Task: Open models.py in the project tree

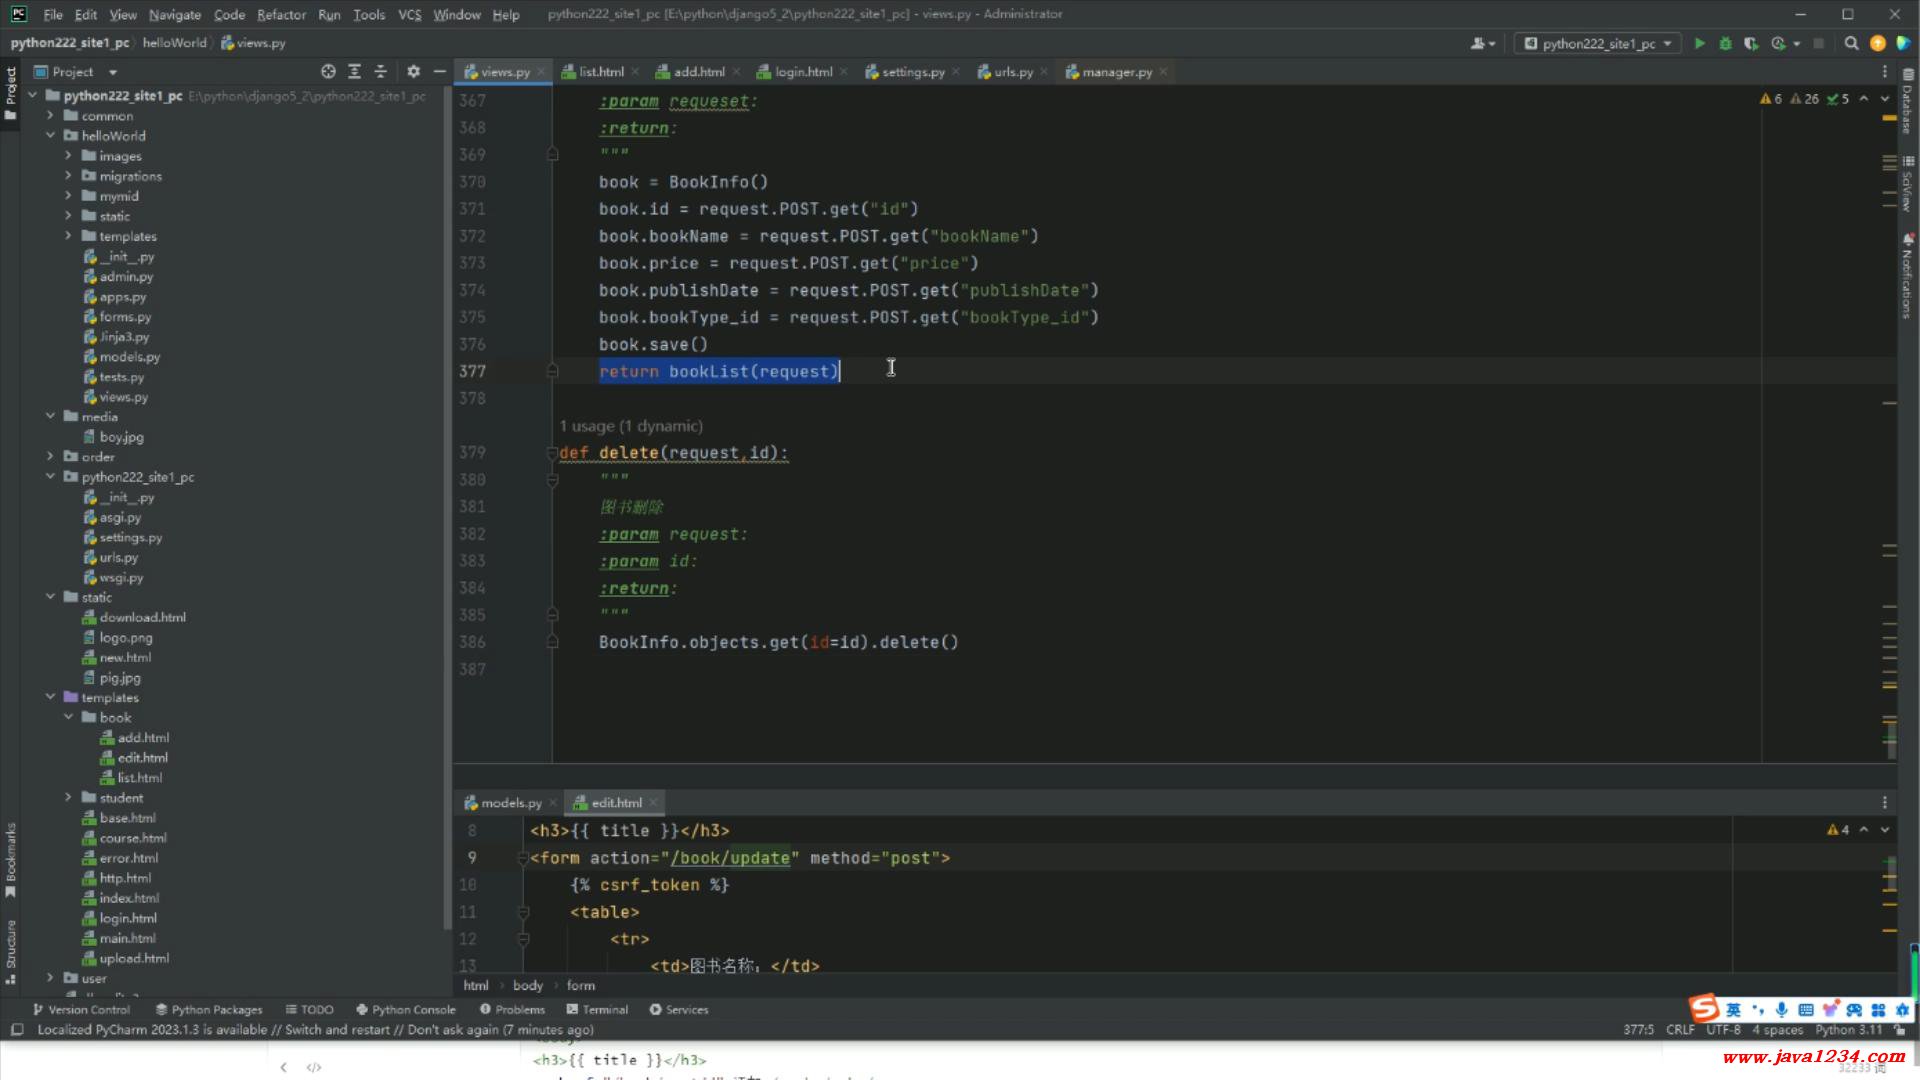Action: 129,357
